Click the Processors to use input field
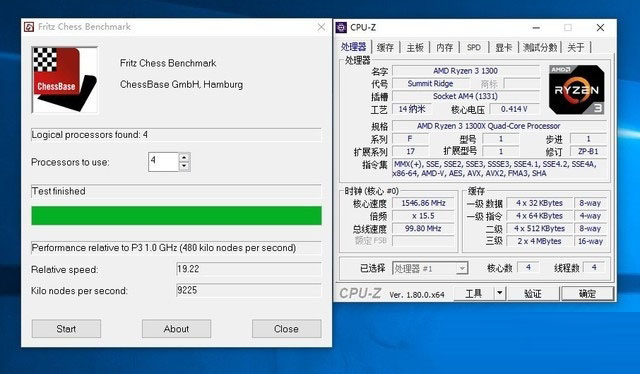Image resolution: width=640 pixels, height=374 pixels. click(x=164, y=162)
